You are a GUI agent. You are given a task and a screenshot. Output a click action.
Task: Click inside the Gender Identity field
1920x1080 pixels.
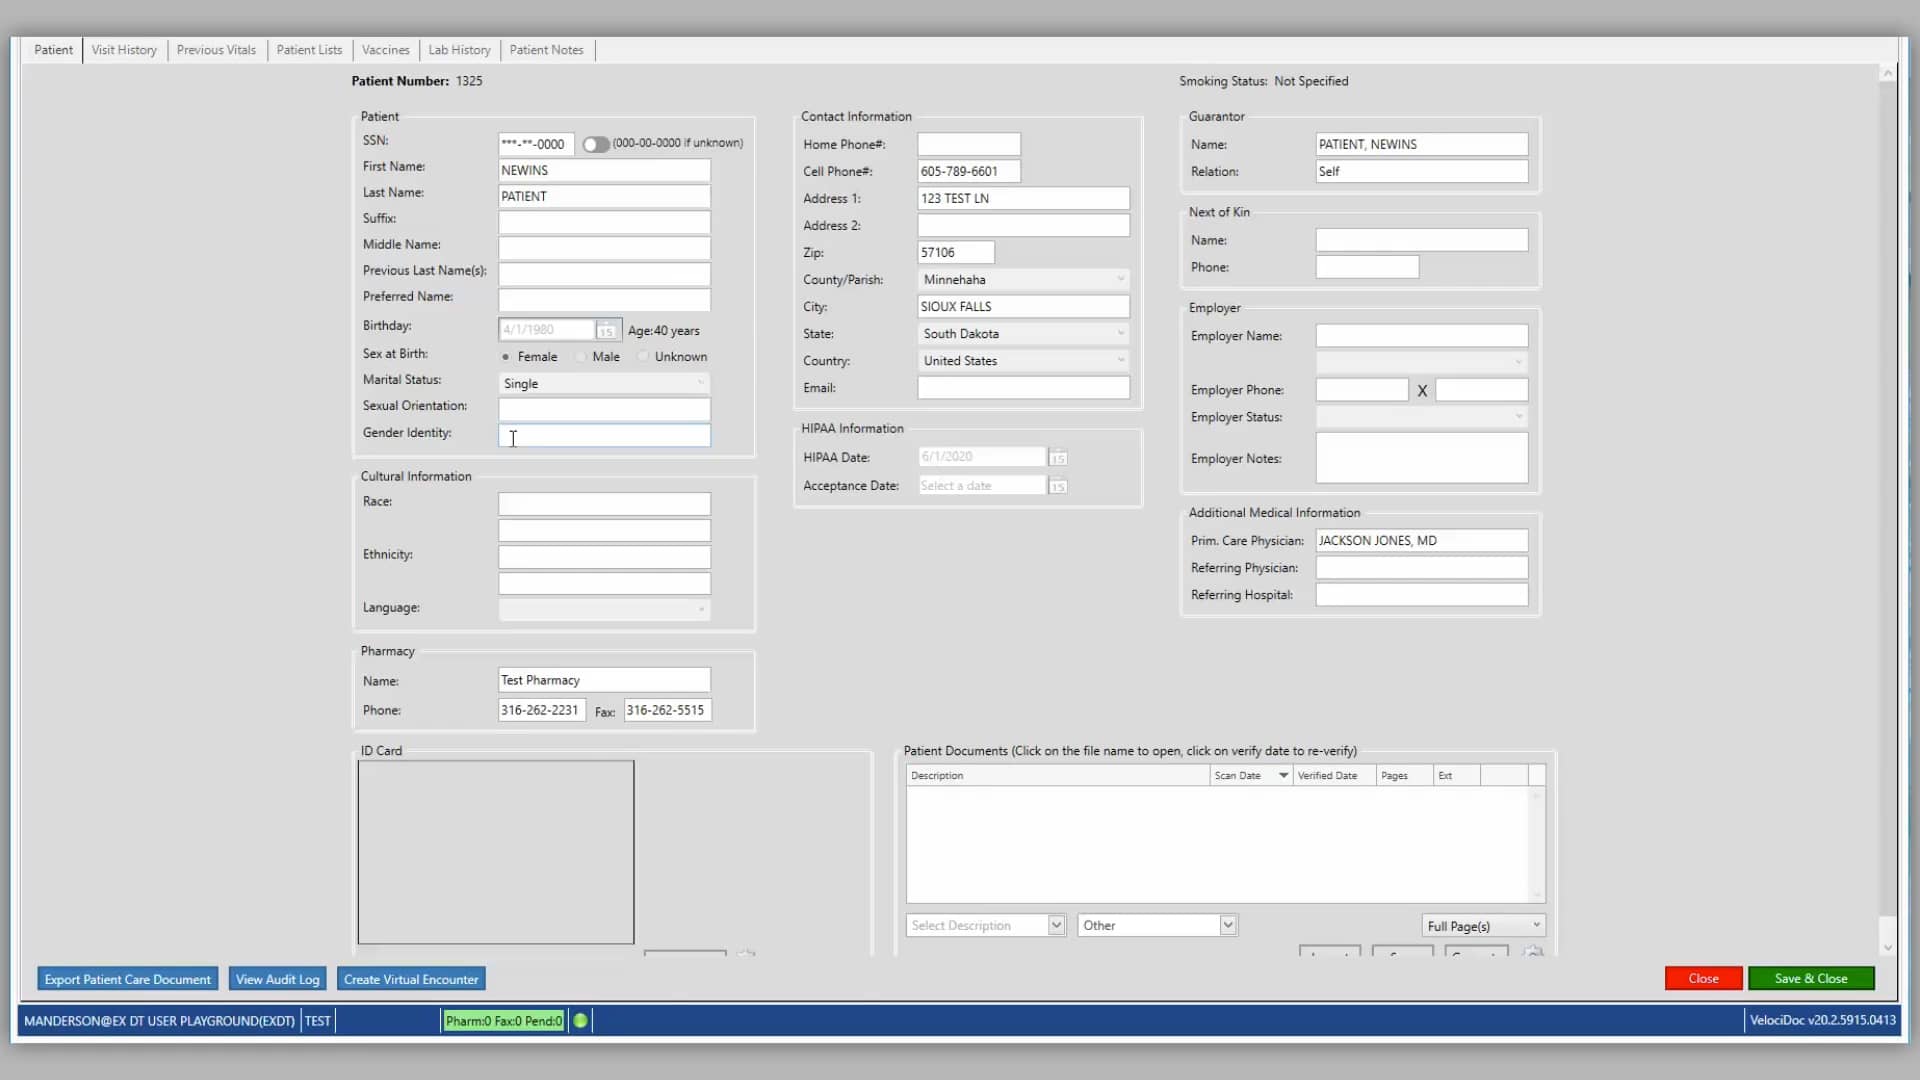point(604,435)
